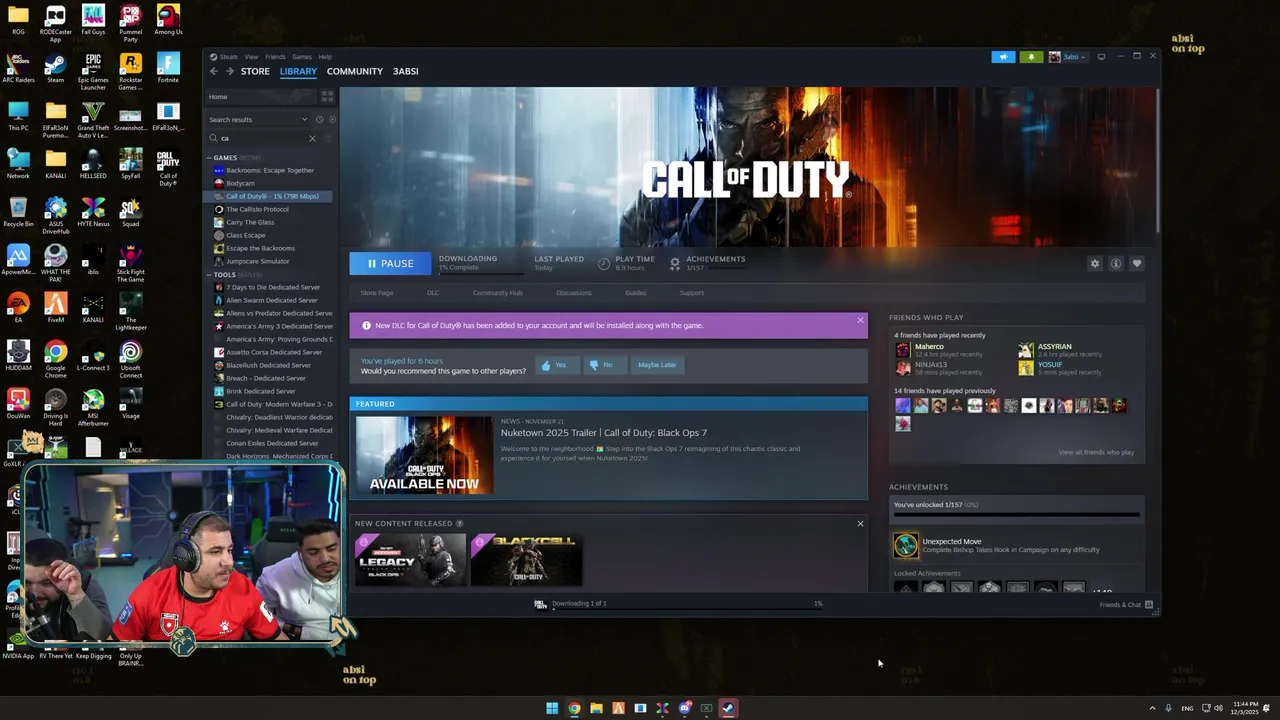Go forward with the Steam forward arrow

(x=229, y=71)
